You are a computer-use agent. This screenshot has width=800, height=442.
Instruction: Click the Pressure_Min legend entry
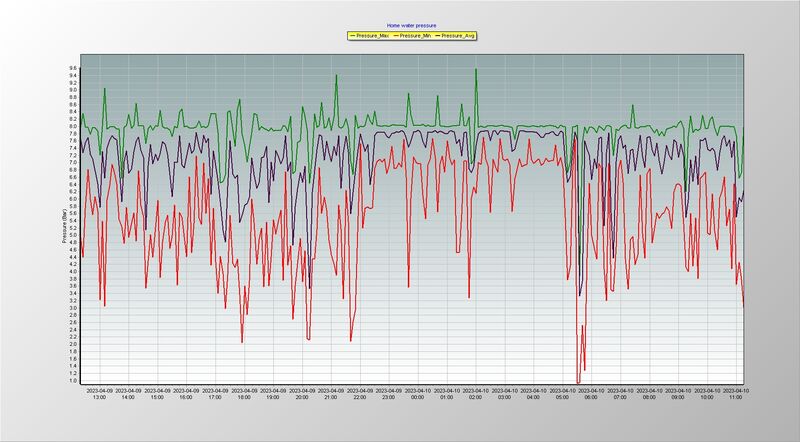[412, 36]
